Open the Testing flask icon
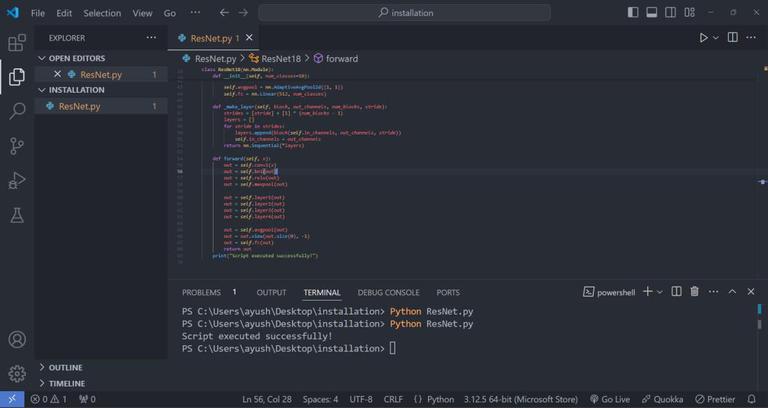This screenshot has height=408, width=768. [x=17, y=215]
